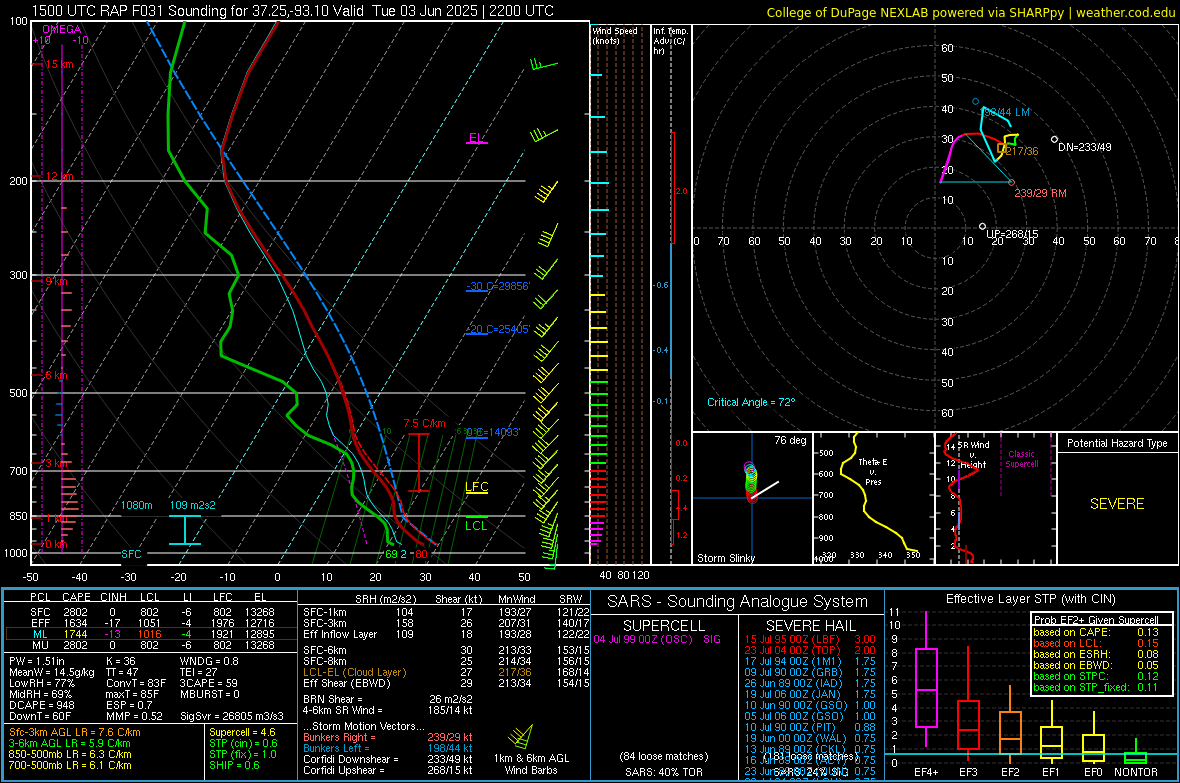Image resolution: width=1180 pixels, height=783 pixels.
Task: Click the EL equilibrium level label
Action: pos(476,138)
